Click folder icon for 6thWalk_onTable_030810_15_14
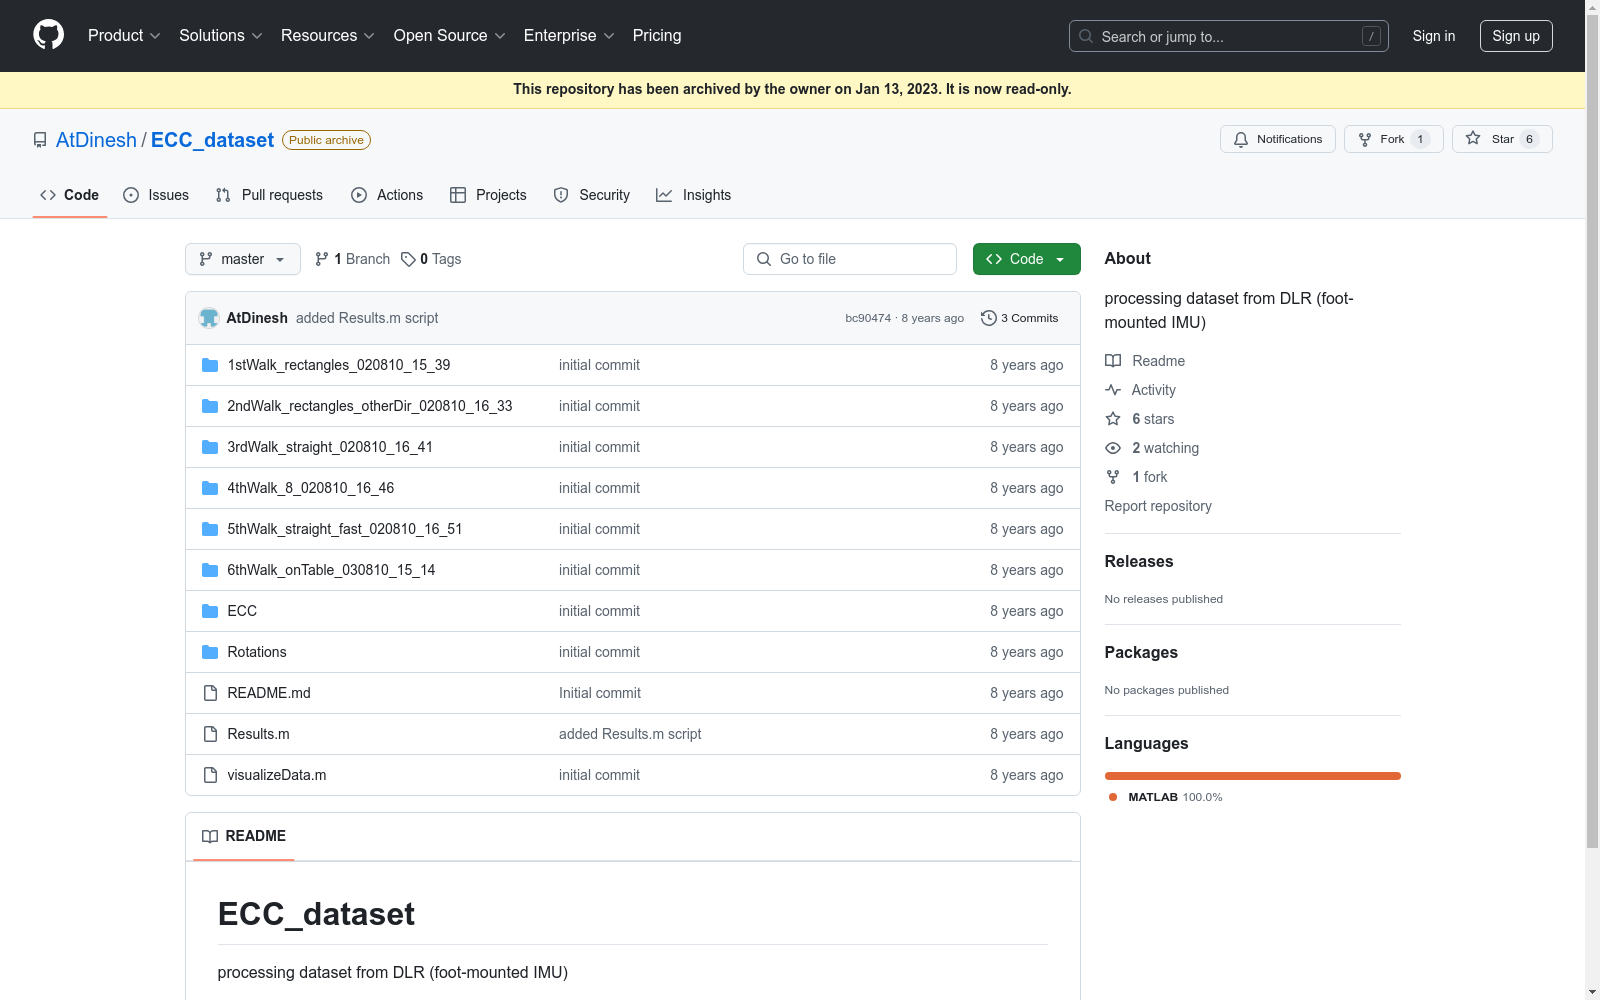Image resolution: width=1600 pixels, height=1000 pixels. click(210, 570)
